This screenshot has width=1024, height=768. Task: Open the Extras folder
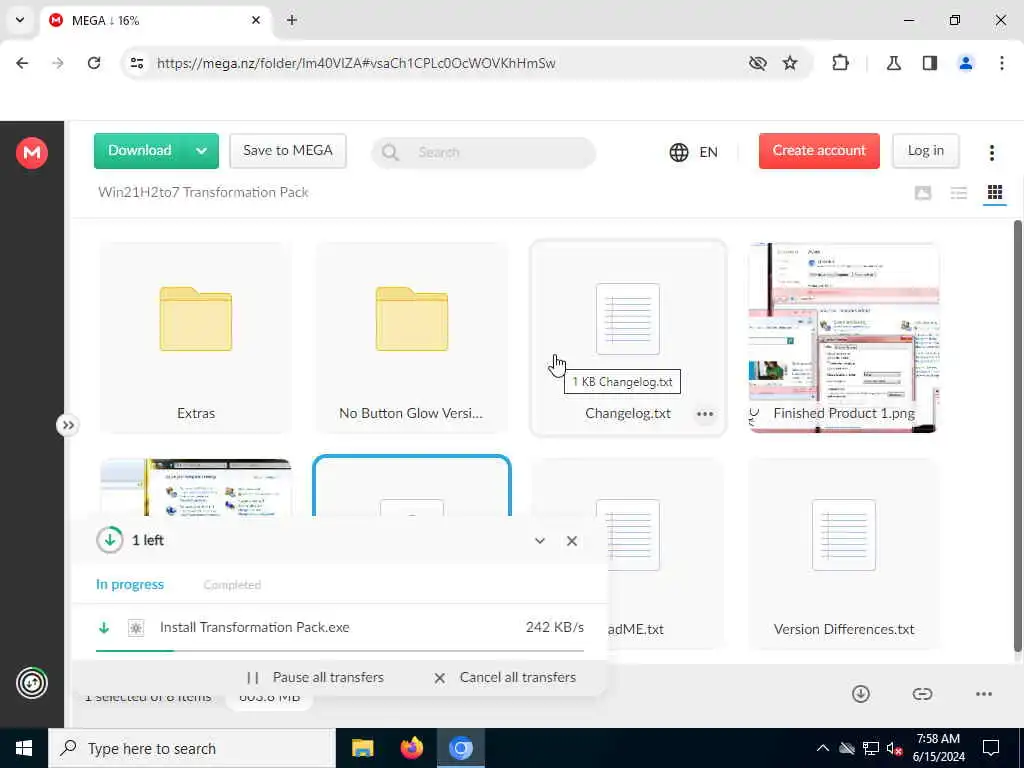[x=196, y=338]
